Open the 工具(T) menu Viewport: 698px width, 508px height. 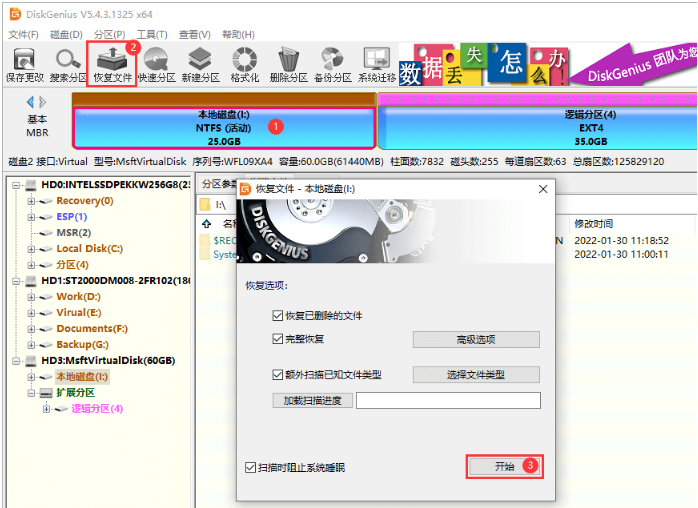(x=151, y=34)
